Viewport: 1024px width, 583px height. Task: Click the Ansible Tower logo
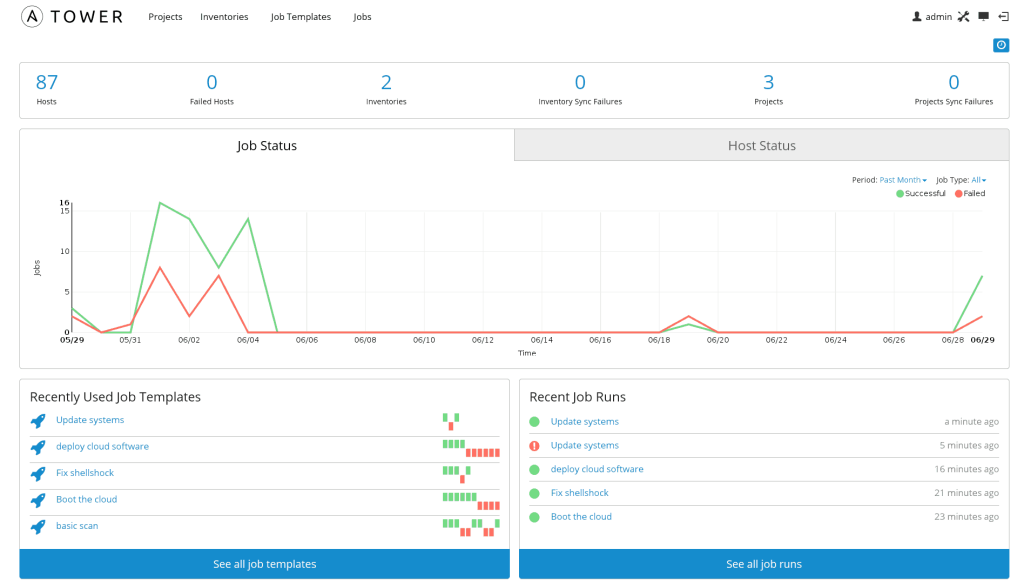click(x=72, y=17)
